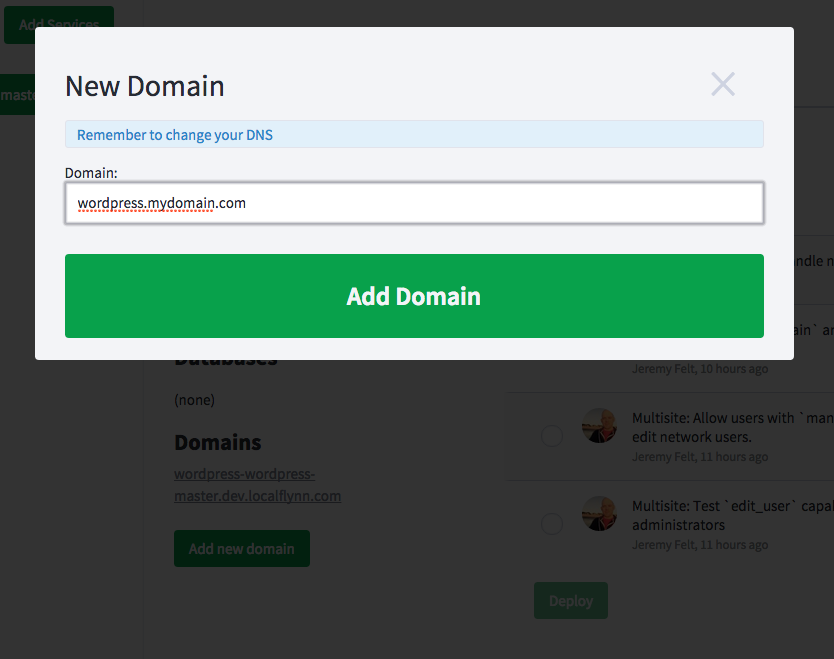
Task: Click the New Domain dialog title
Action: (x=145, y=86)
